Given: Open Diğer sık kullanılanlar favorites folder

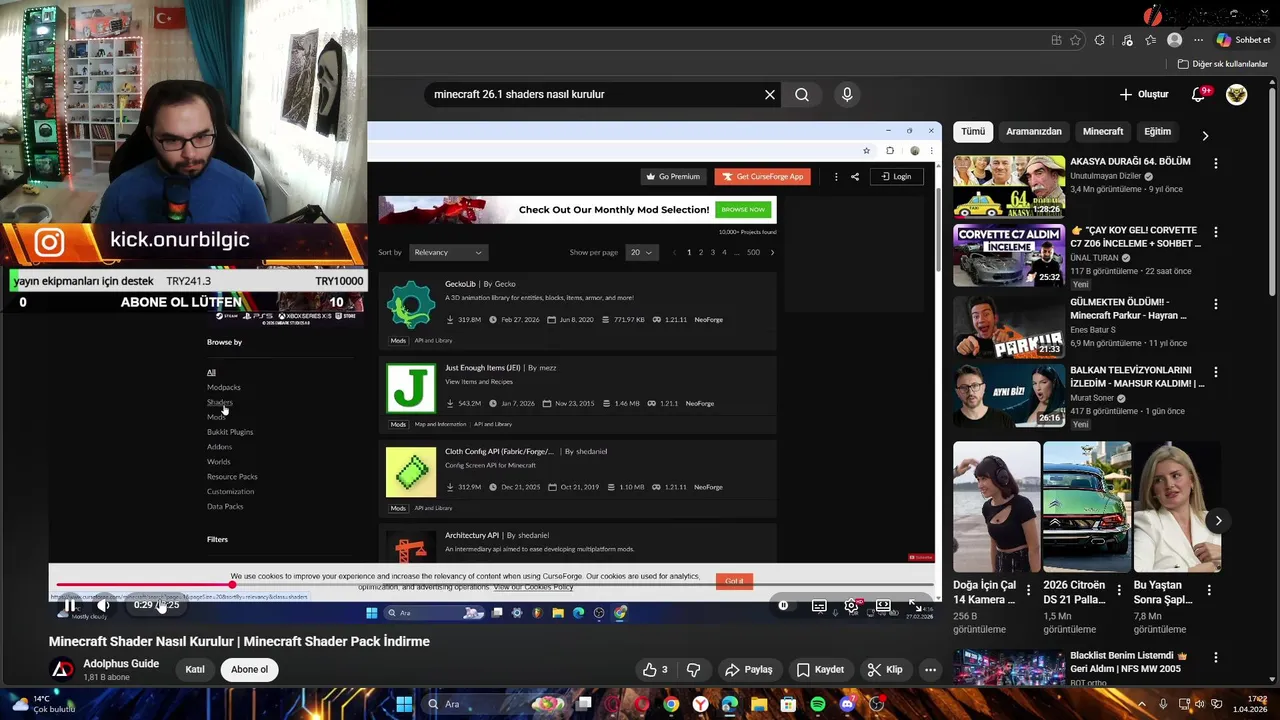Looking at the screenshot, I should 1223,64.
